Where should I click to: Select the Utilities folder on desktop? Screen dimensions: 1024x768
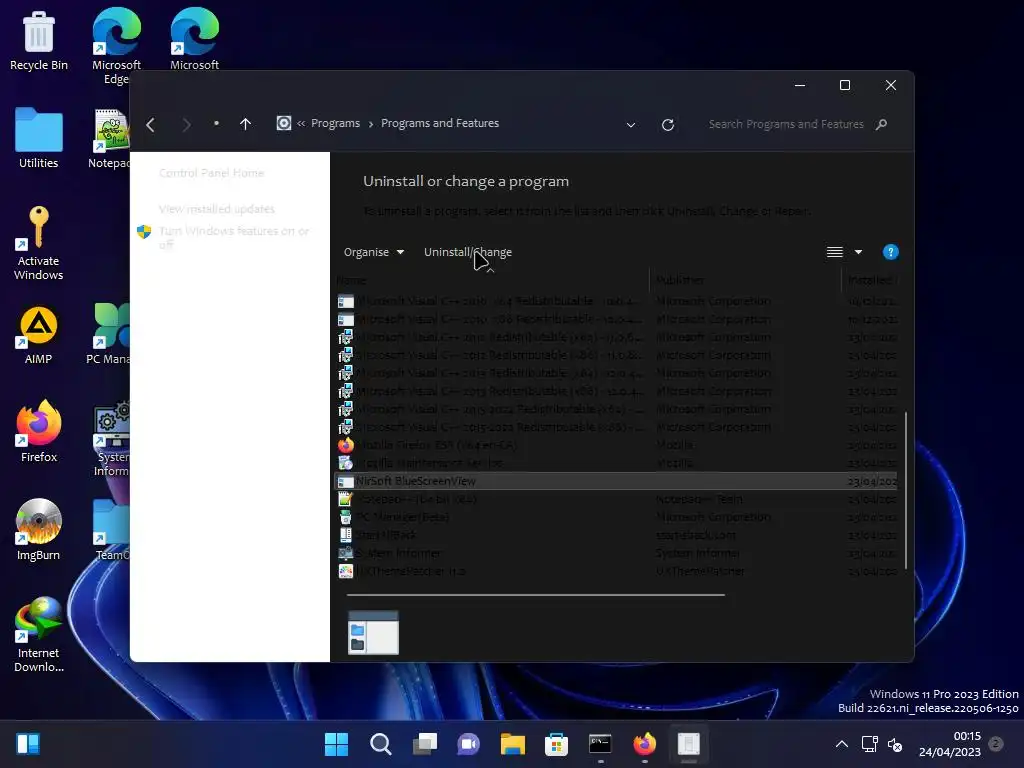pyautogui.click(x=39, y=138)
